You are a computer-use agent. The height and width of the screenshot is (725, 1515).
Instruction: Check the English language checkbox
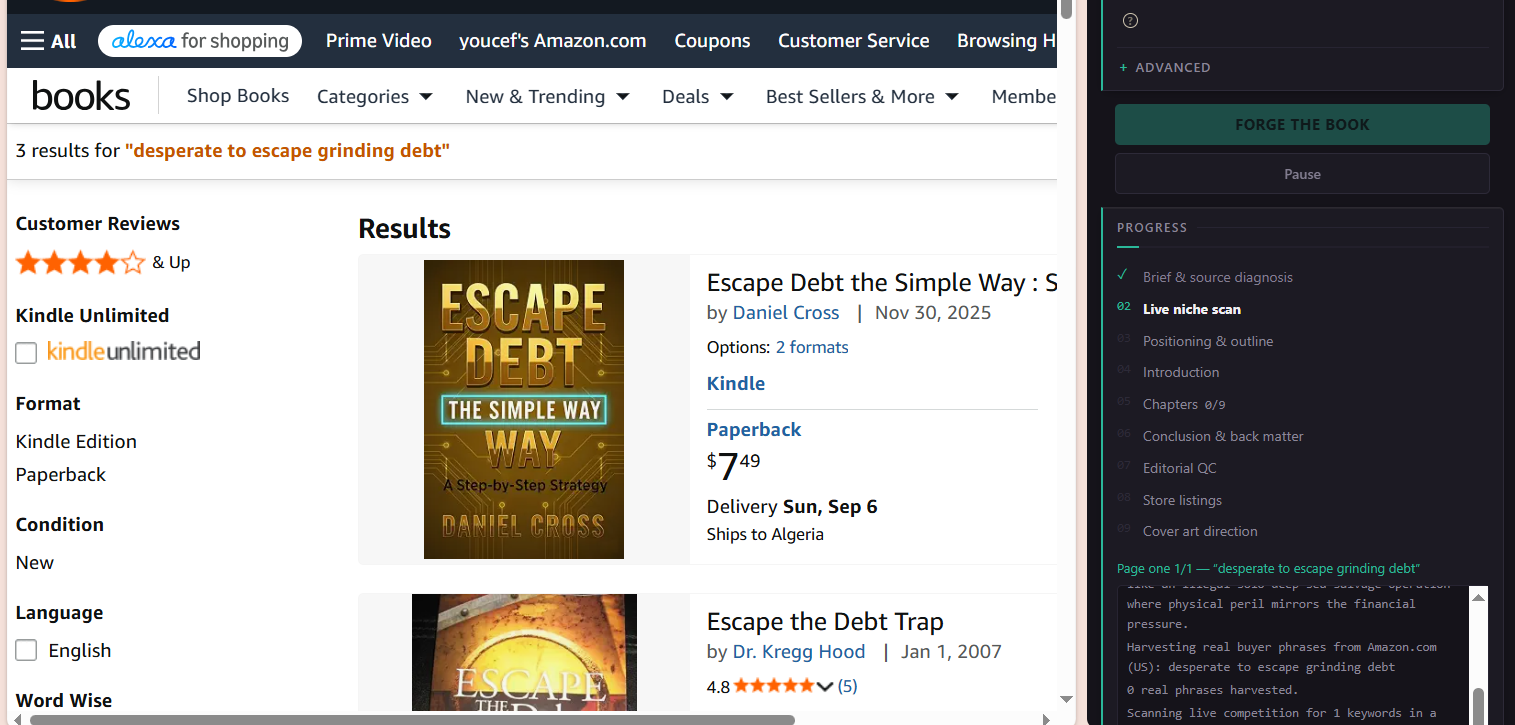pos(26,650)
